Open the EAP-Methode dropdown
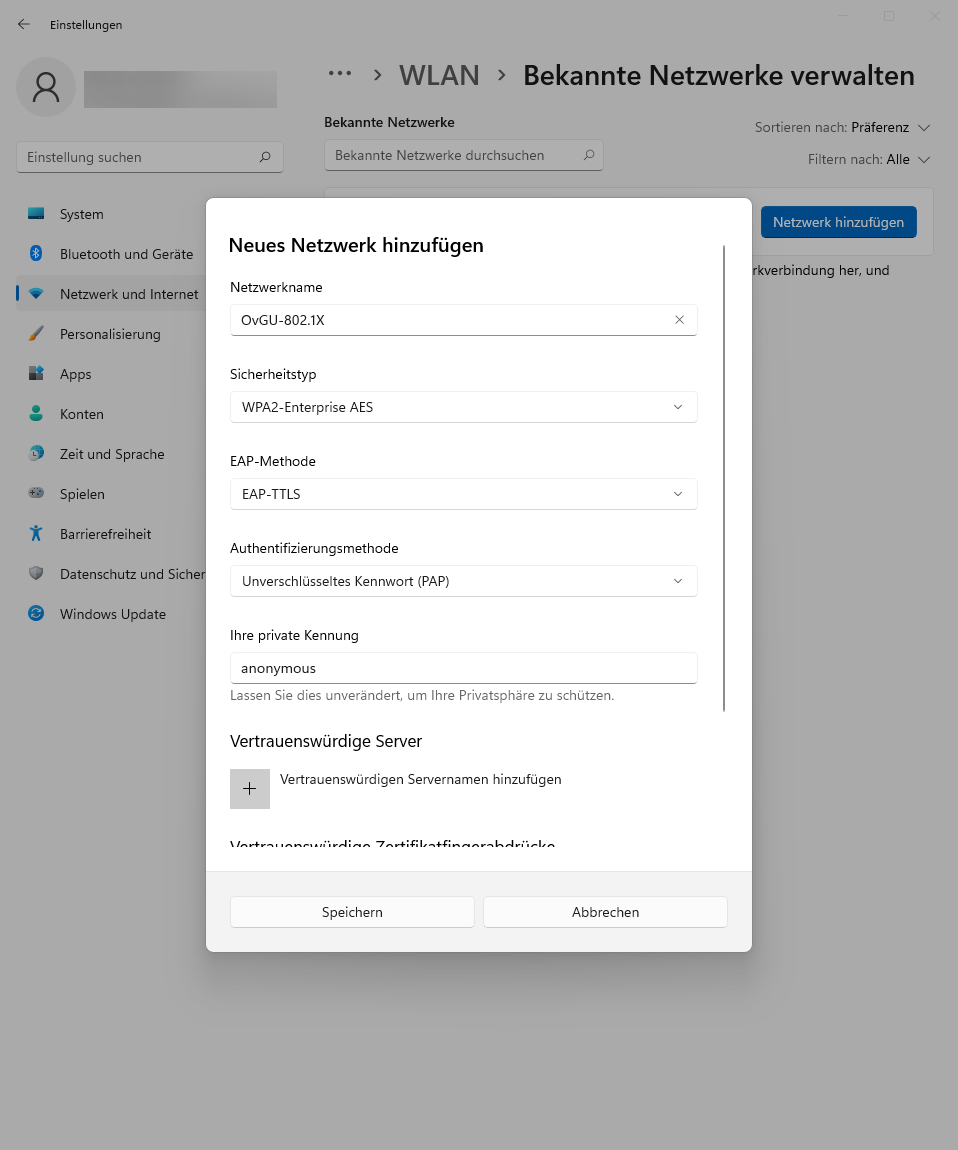Screen dimensions: 958x1150 tap(464, 494)
